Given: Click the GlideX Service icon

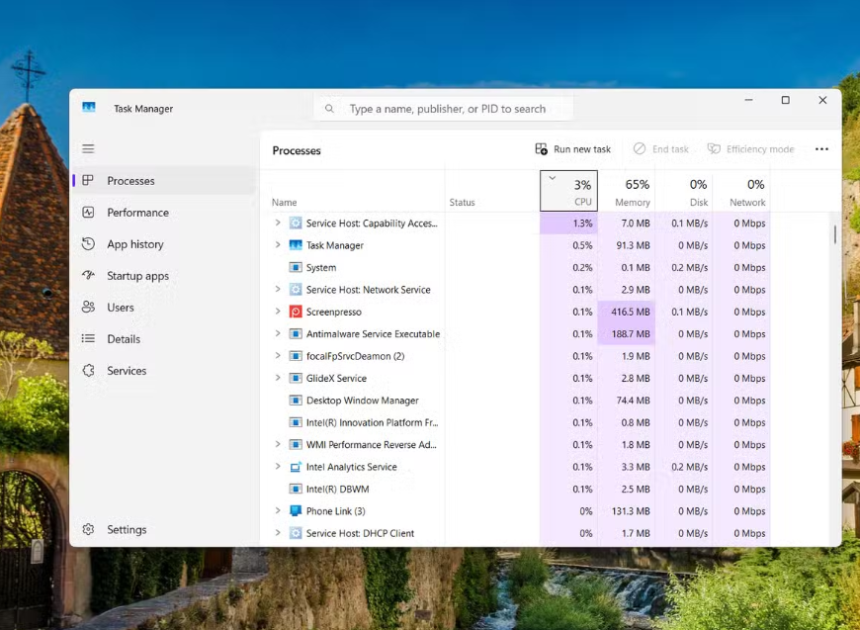Looking at the screenshot, I should [295, 378].
